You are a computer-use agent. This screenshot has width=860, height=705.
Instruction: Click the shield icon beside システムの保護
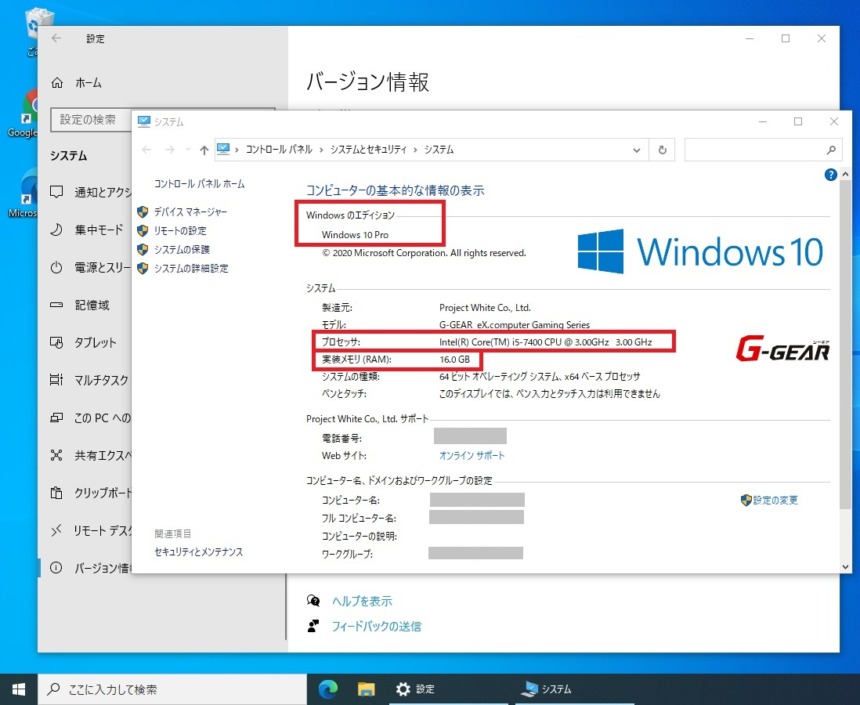143,250
